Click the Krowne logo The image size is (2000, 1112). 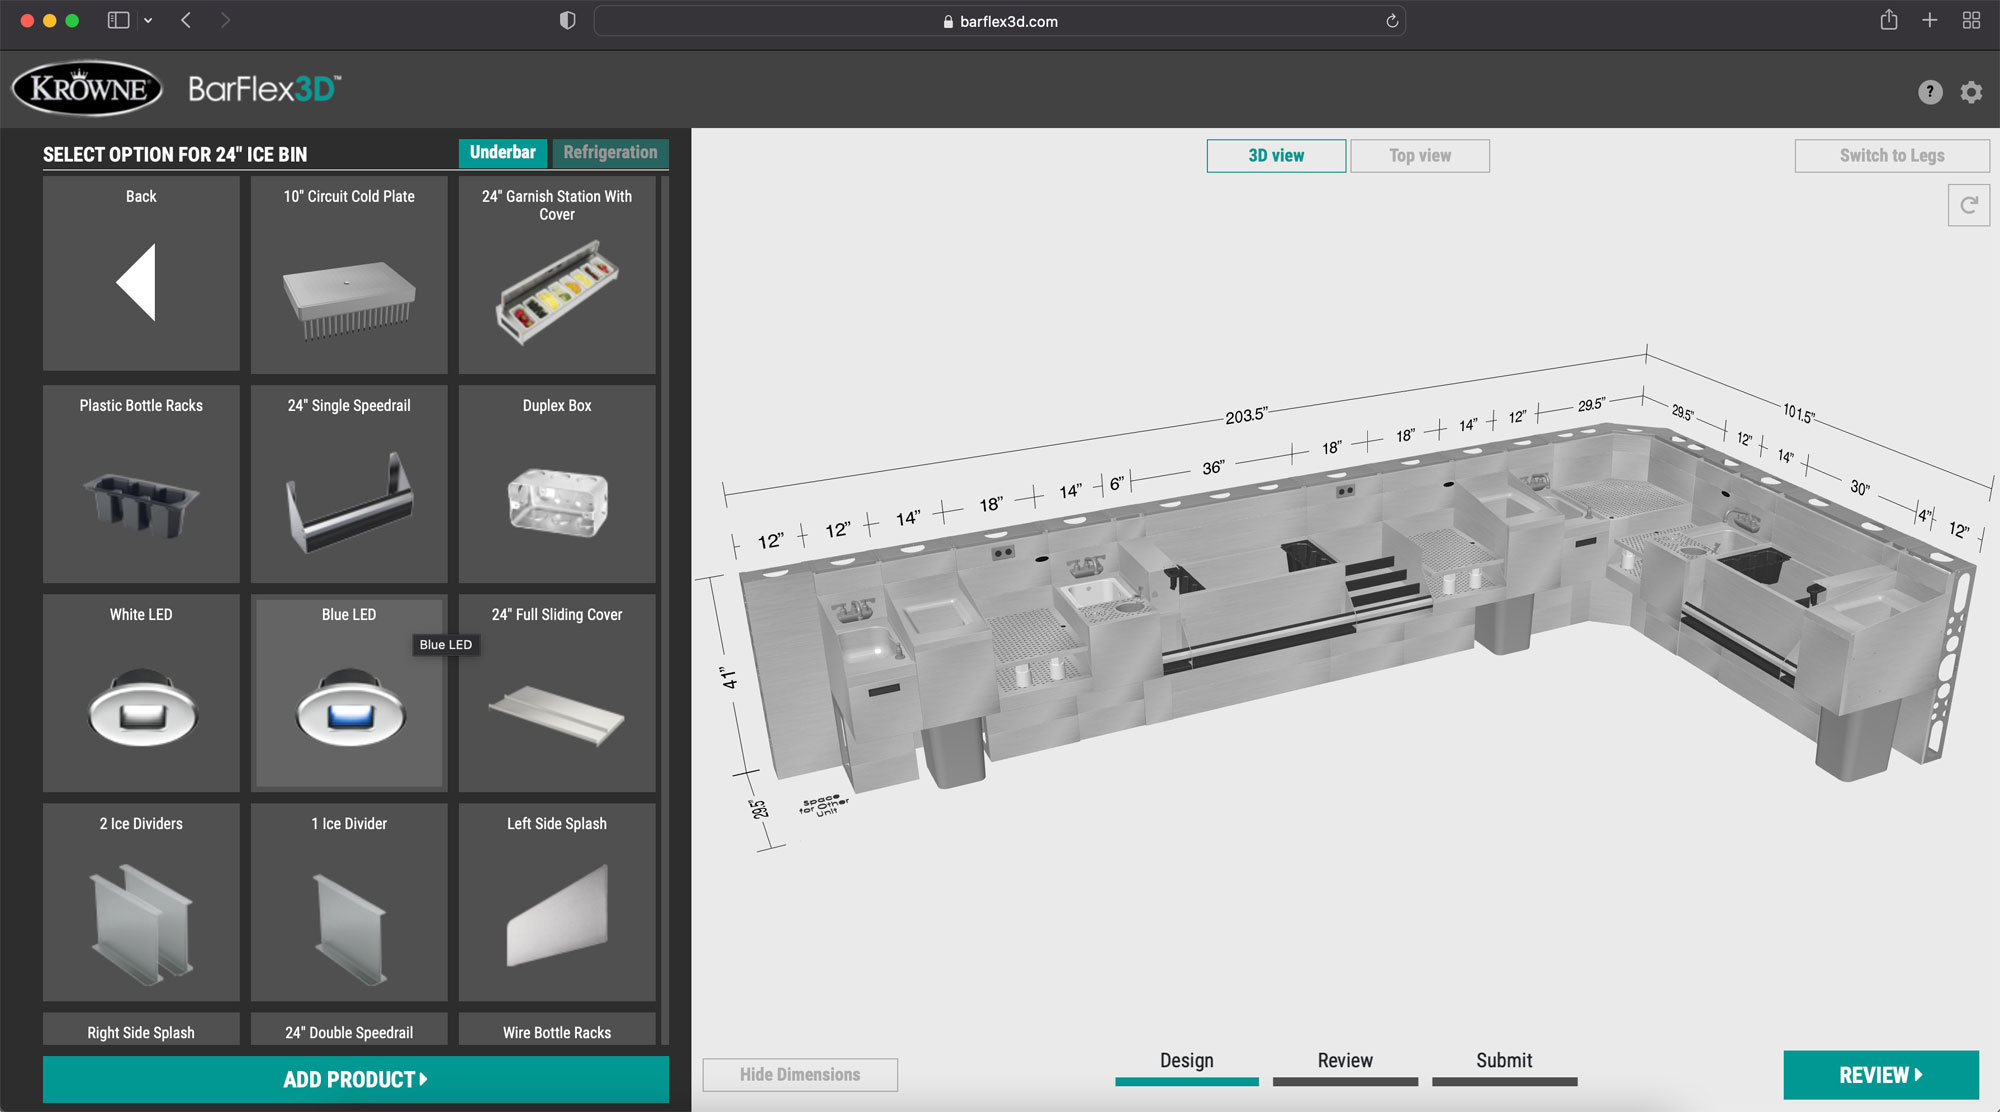(x=85, y=88)
